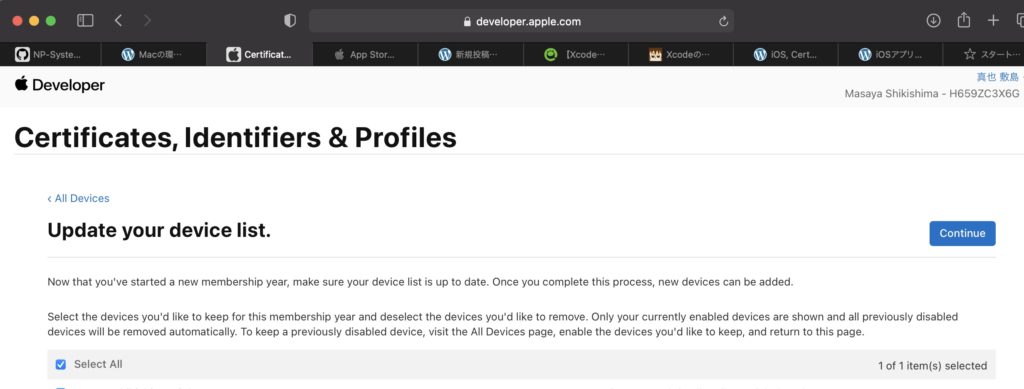Viewport: 1024px width, 389px height.
Task: Click the Certificates, Identifiers & Profiles heading
Action: click(x=235, y=138)
